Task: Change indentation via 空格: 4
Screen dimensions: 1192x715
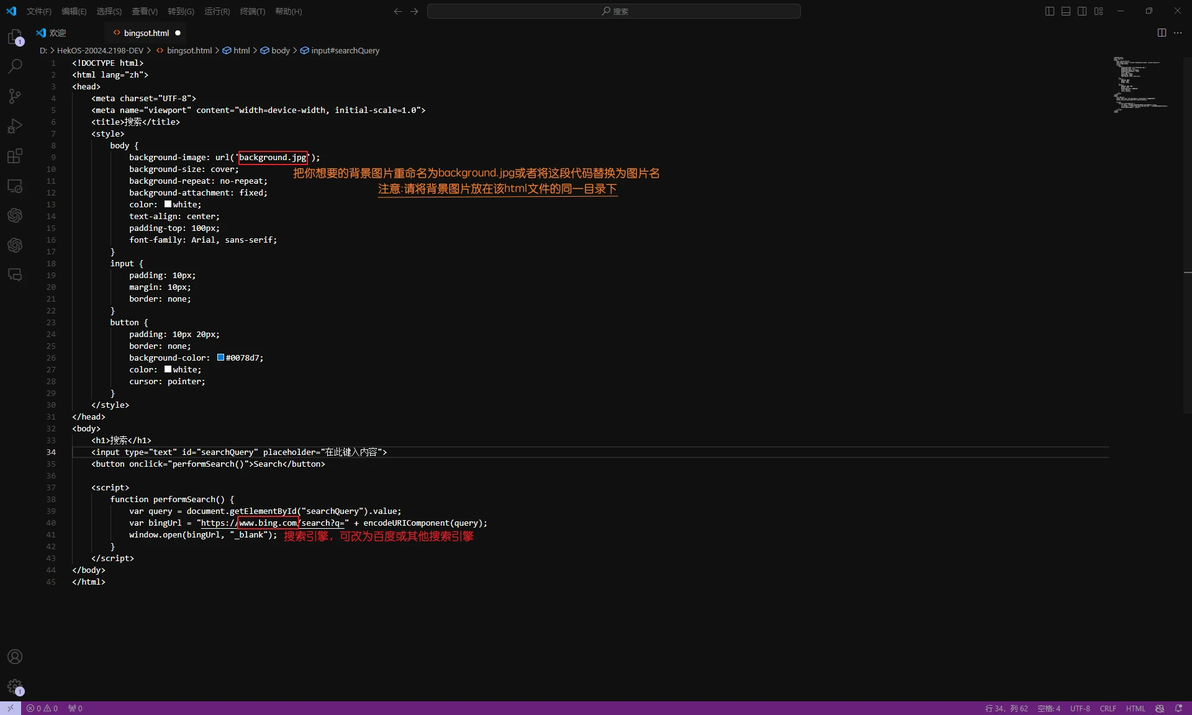Action: click(x=1048, y=708)
